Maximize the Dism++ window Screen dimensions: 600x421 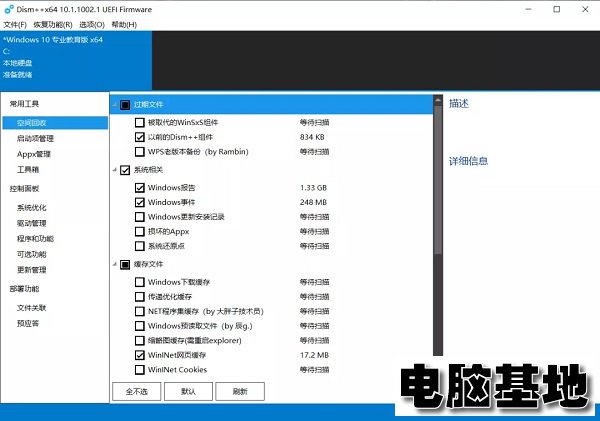pyautogui.click(x=557, y=9)
